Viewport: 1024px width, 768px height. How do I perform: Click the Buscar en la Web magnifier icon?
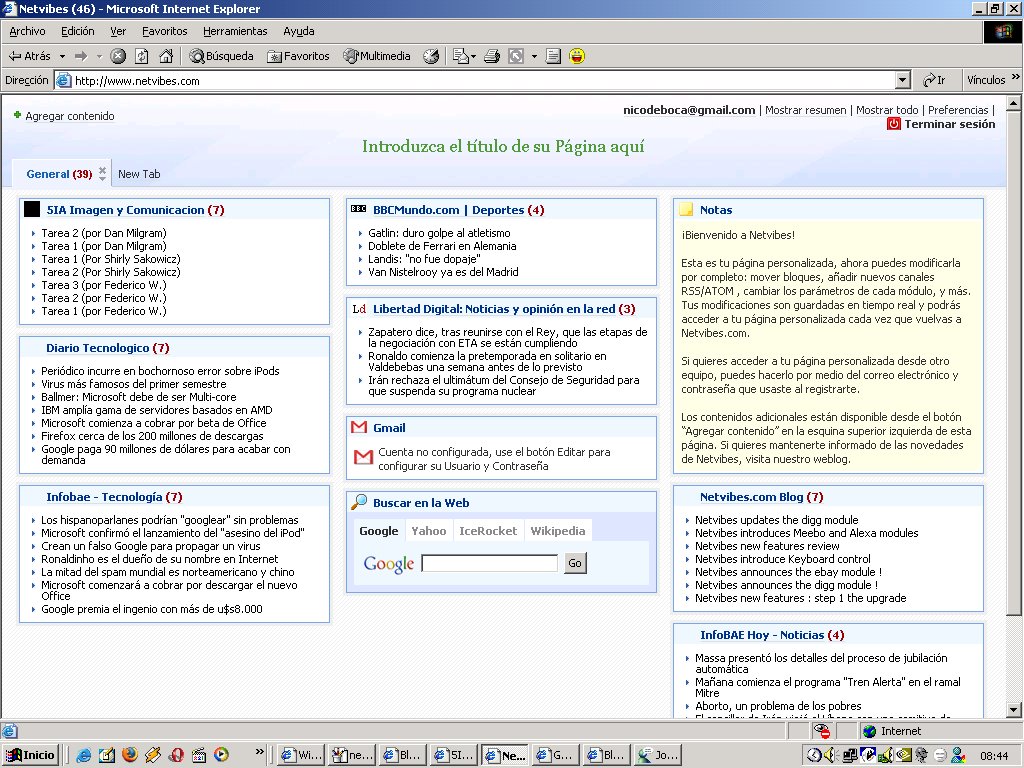pos(359,502)
